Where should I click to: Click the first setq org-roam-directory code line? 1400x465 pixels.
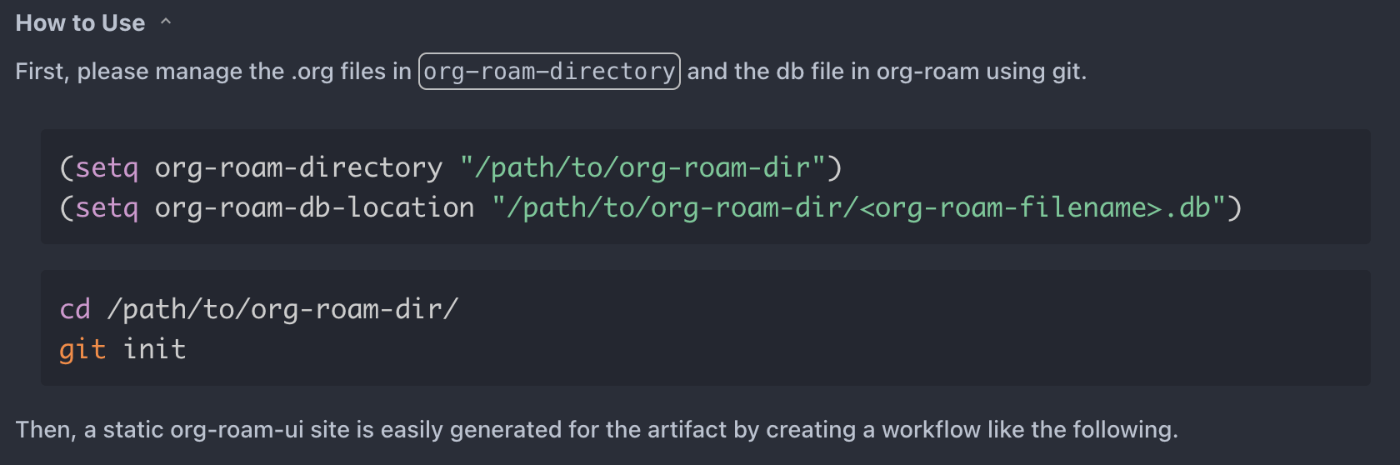[x=451, y=167]
